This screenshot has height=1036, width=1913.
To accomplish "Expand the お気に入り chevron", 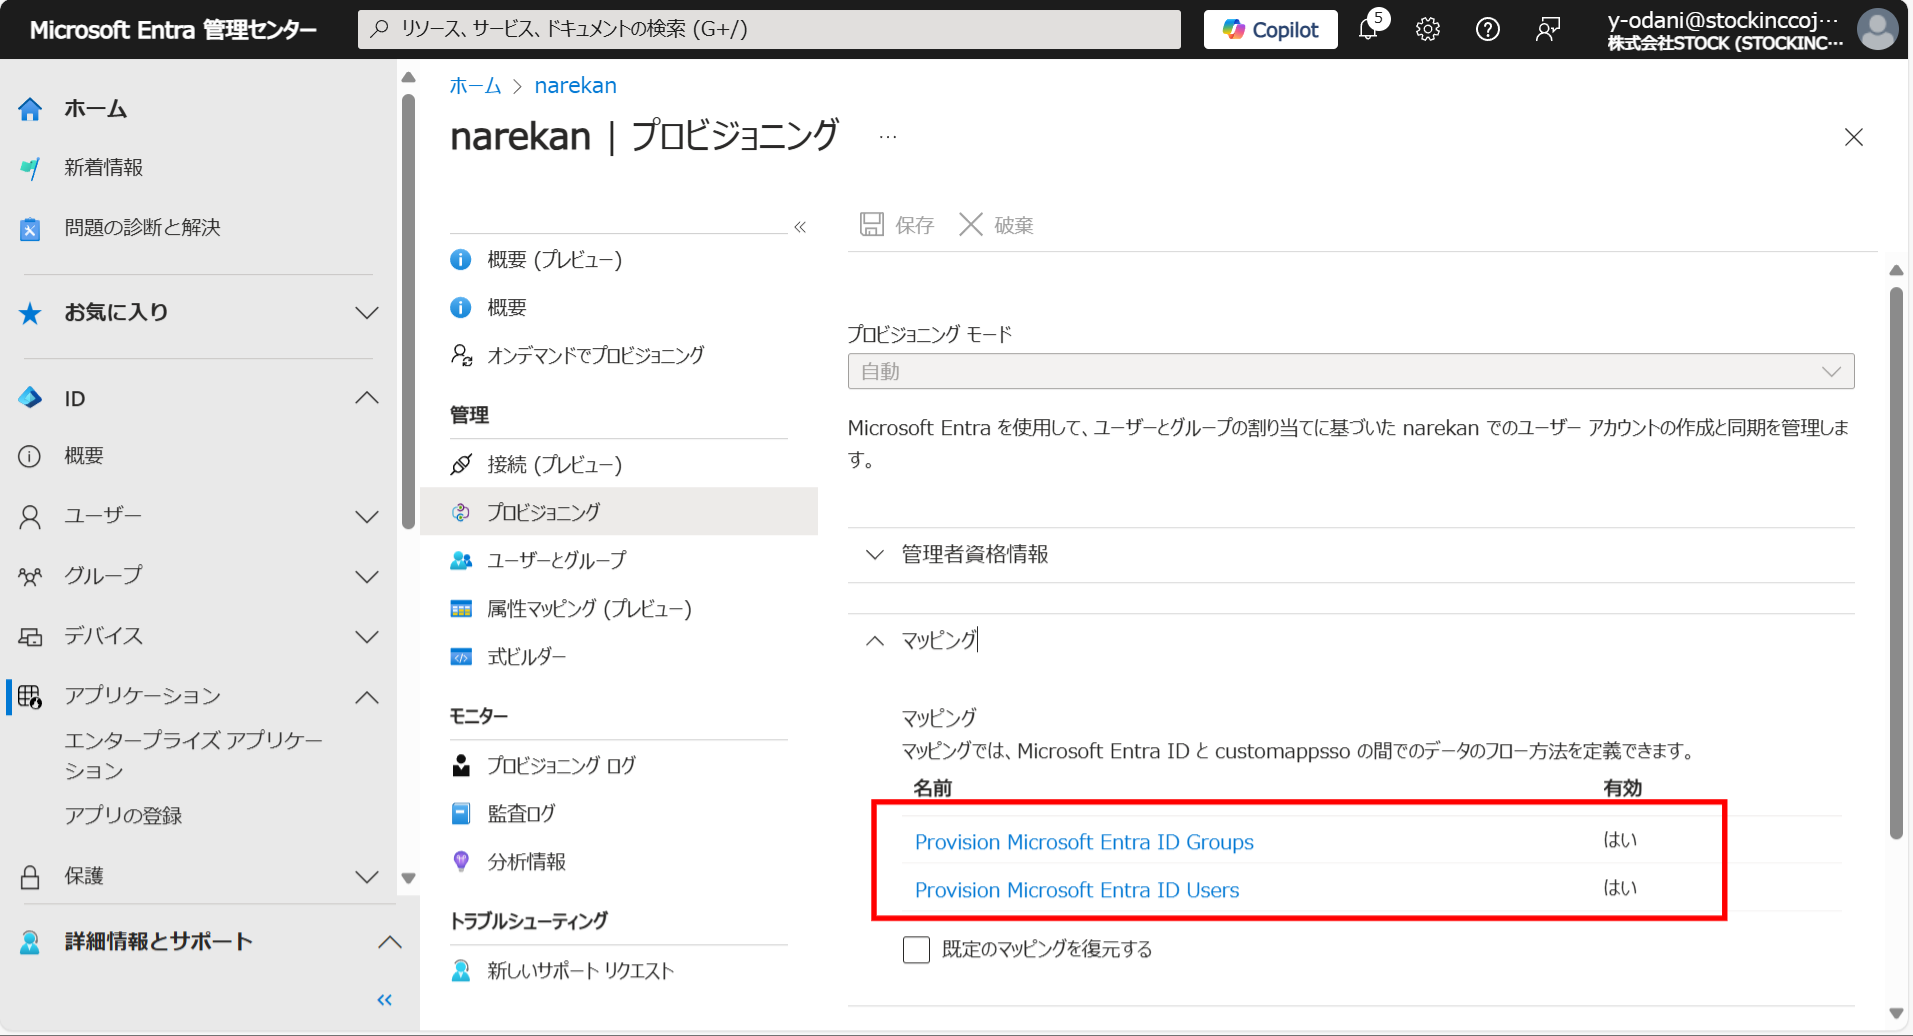I will 367,313.
